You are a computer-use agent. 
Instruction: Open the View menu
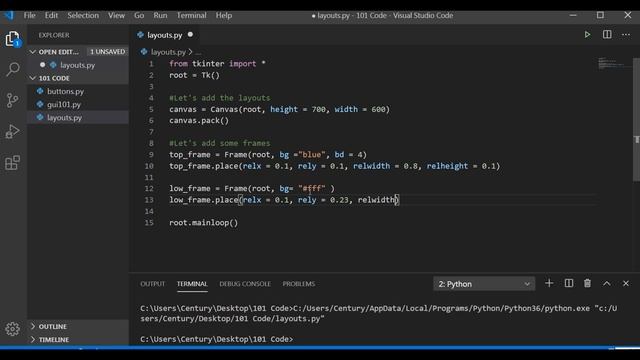click(x=116, y=16)
